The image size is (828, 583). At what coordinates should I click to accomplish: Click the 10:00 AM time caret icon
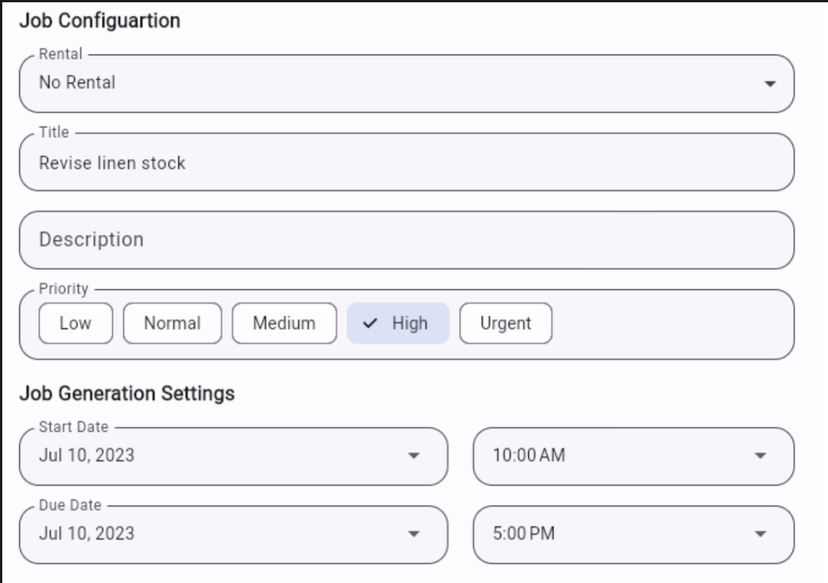point(760,456)
